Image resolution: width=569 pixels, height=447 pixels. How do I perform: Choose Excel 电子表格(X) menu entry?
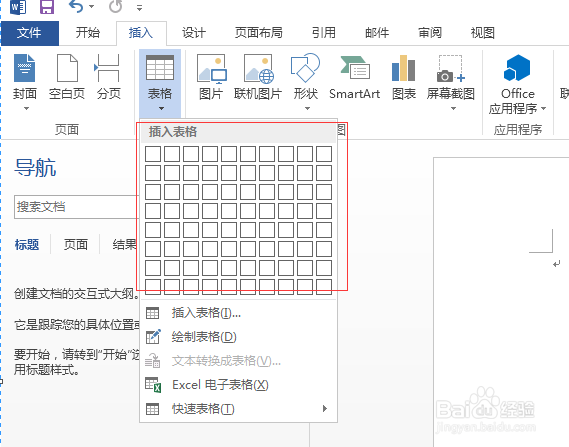click(239, 385)
